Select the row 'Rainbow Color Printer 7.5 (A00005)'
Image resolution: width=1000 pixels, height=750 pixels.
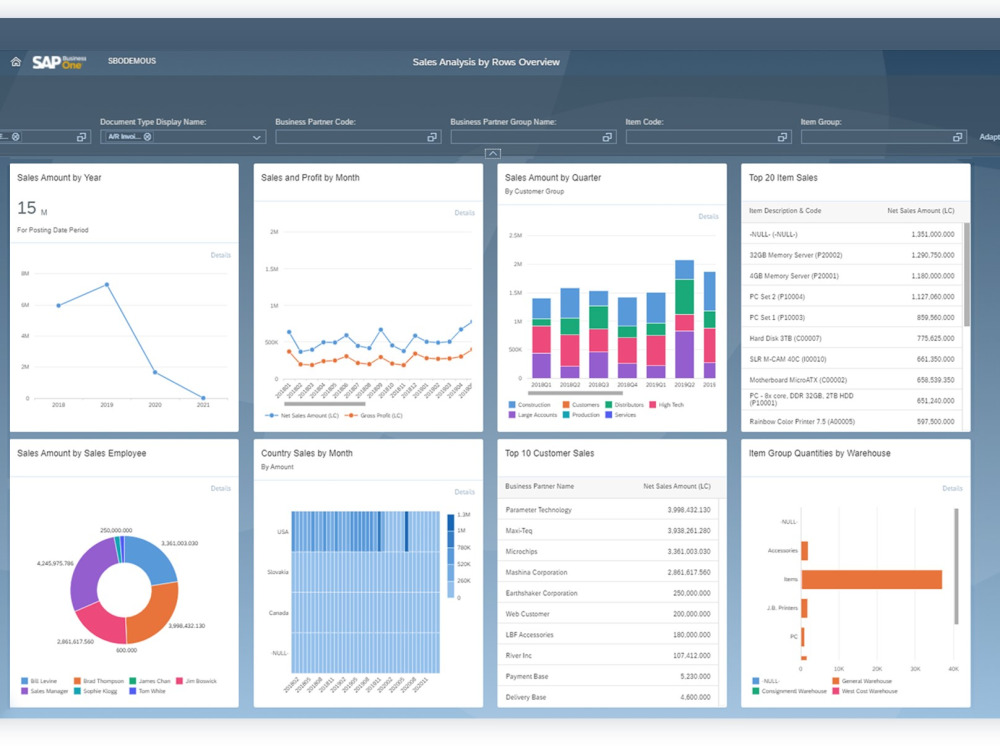click(x=852, y=422)
